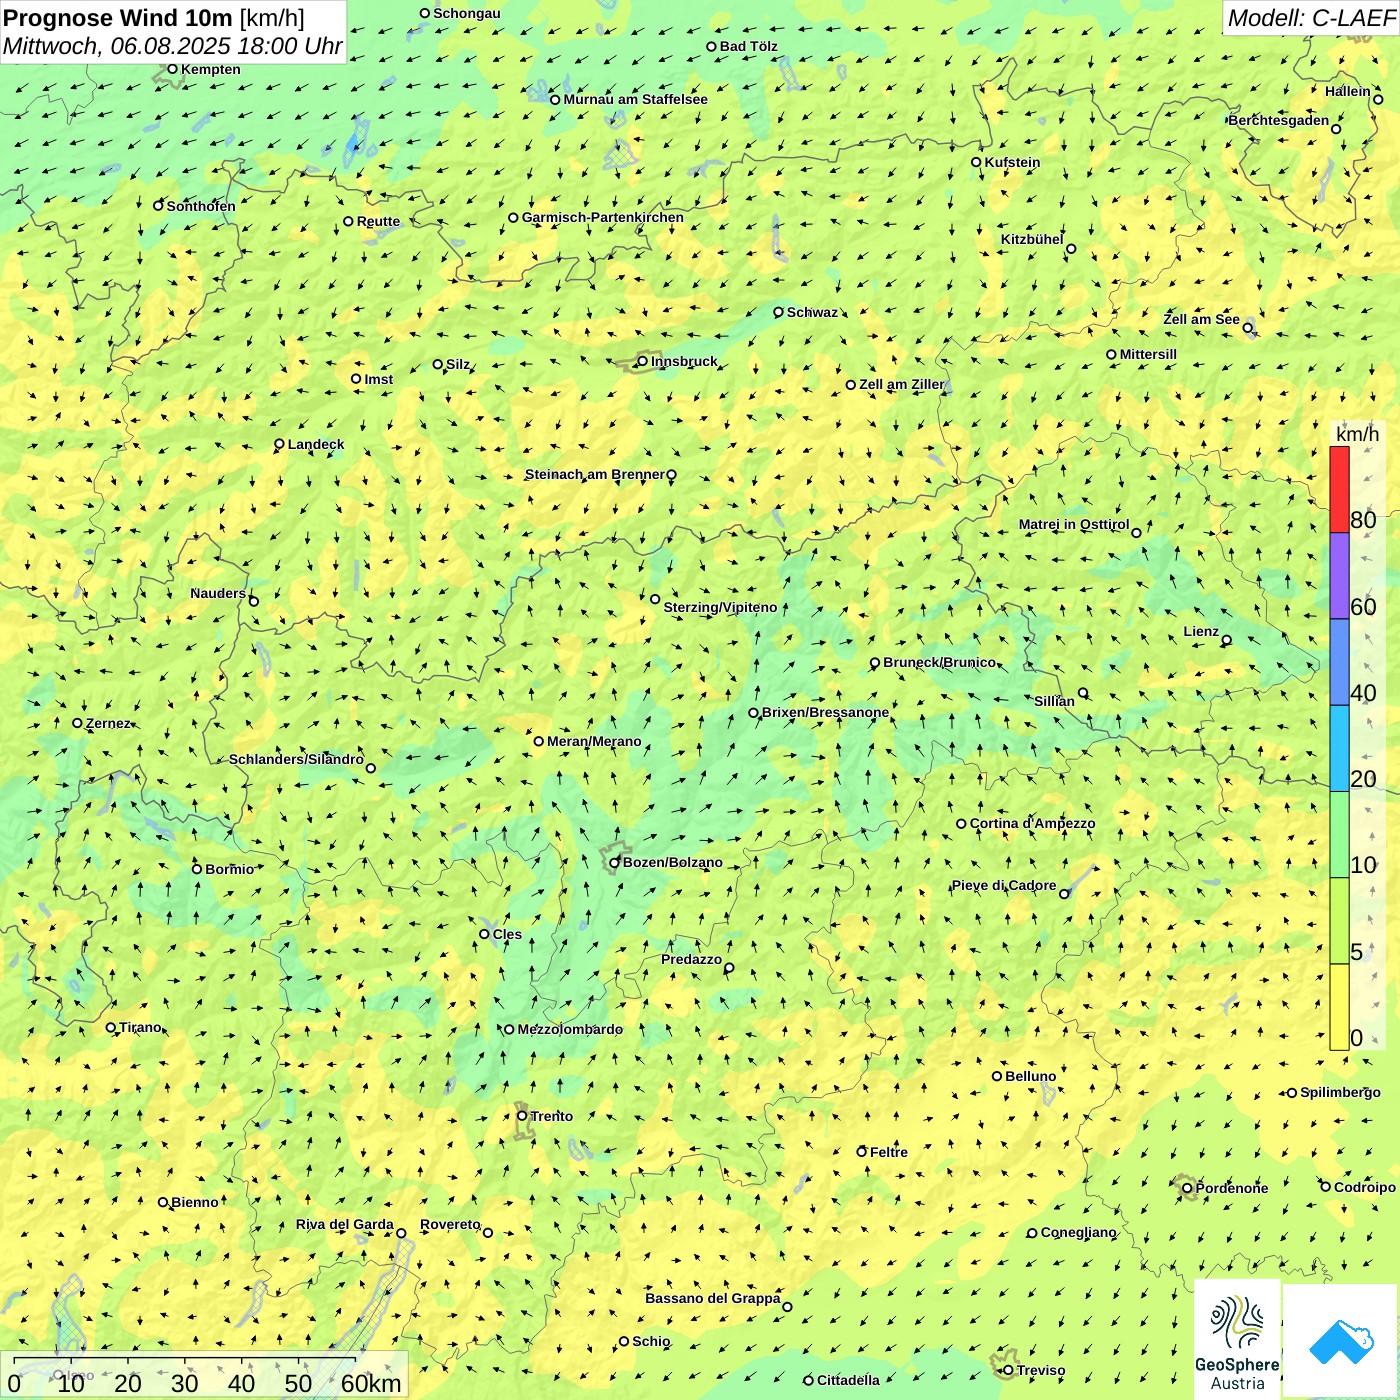This screenshot has width=1400, height=1400.
Task: Select the yellow 0–5 km/h legend swatch
Action: point(1339,1006)
